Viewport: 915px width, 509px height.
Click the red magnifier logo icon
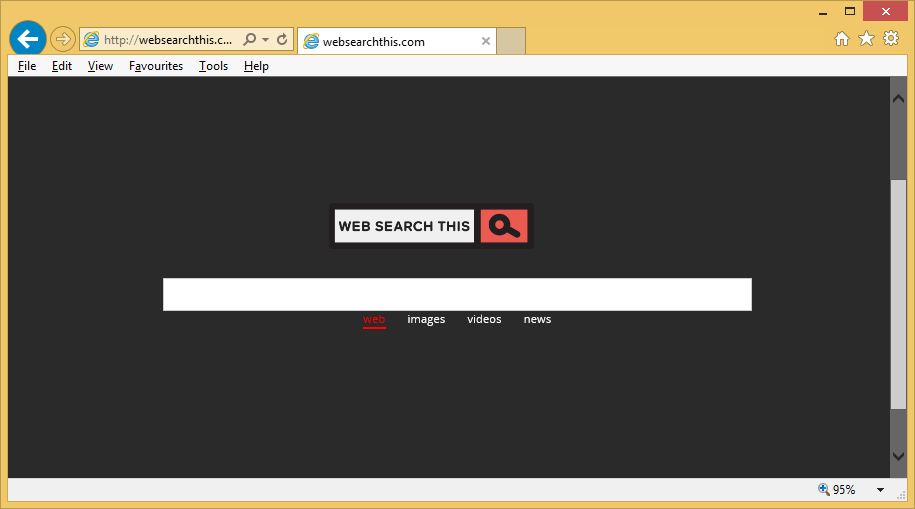tap(504, 226)
